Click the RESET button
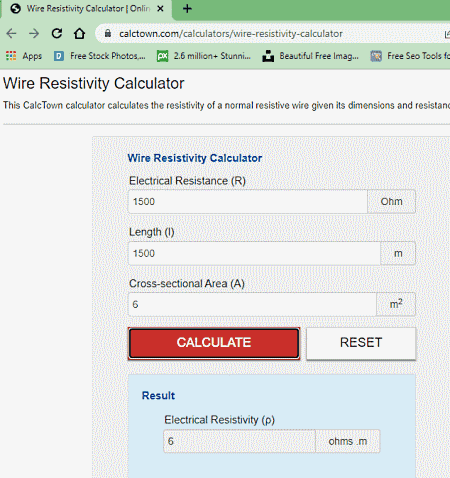 pyautogui.click(x=361, y=343)
